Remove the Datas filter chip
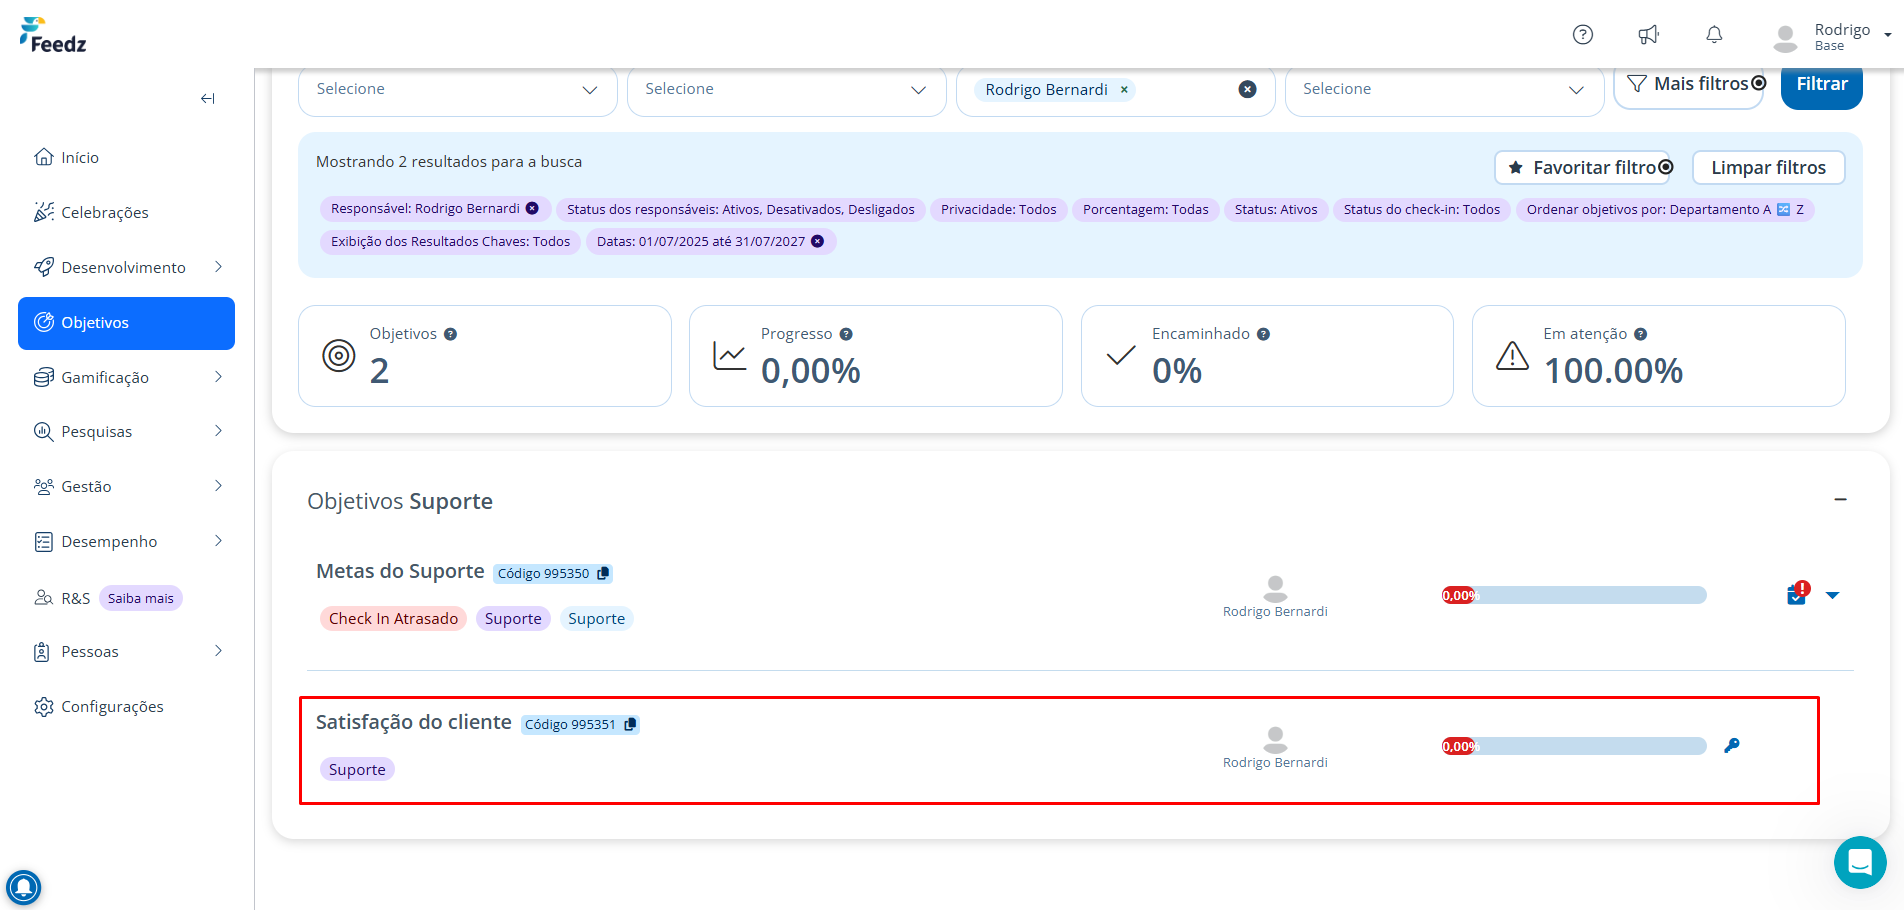 [817, 241]
